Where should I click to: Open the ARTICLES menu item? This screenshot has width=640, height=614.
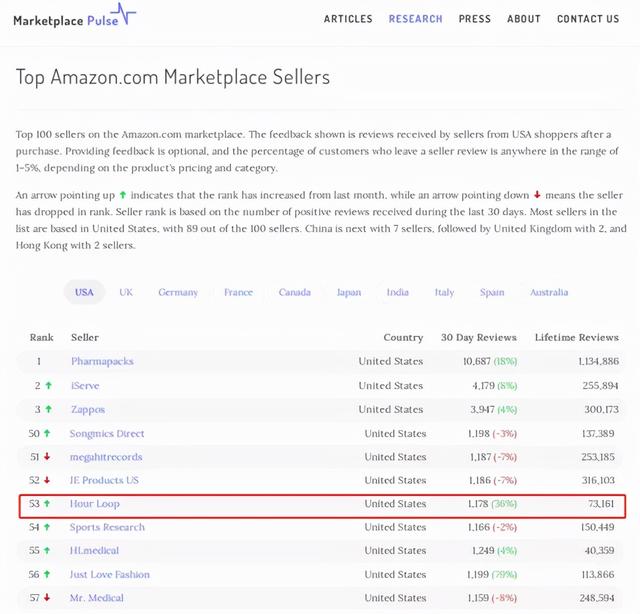348,19
